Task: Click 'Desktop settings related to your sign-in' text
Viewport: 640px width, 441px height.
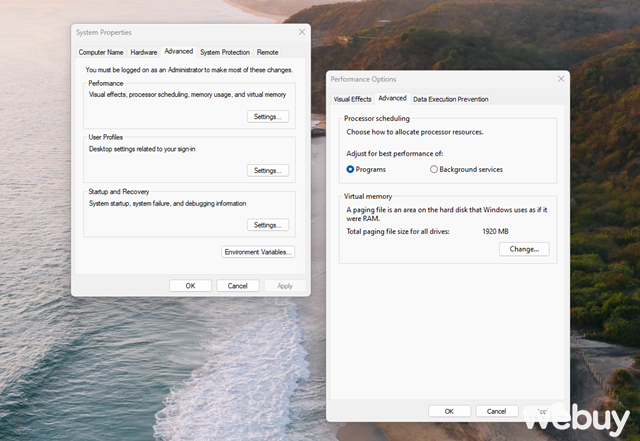Action: [142, 149]
